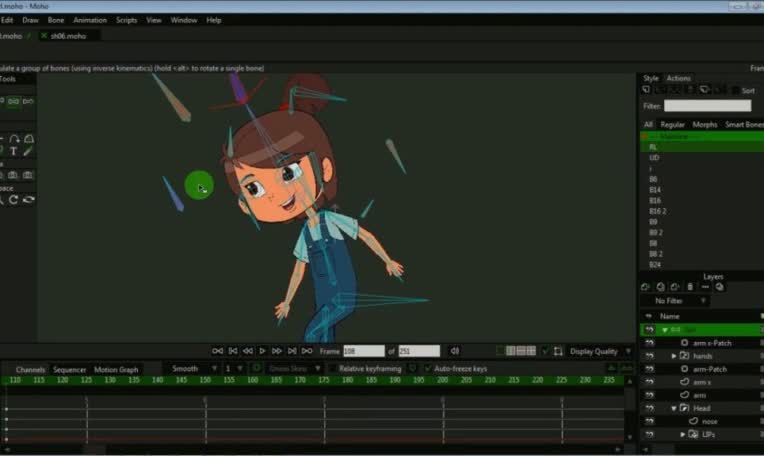This screenshot has width=764, height=456.
Task: Click the current Frame number field
Action: [x=363, y=351]
